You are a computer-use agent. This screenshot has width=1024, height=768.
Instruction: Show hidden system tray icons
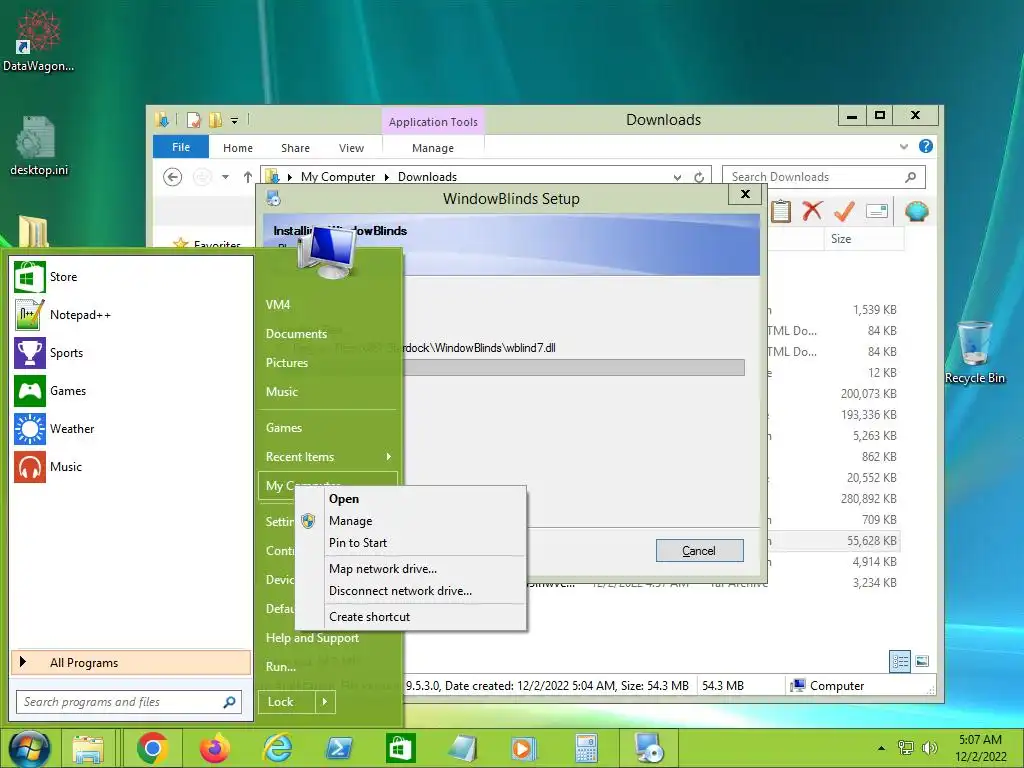pyautogui.click(x=882, y=748)
